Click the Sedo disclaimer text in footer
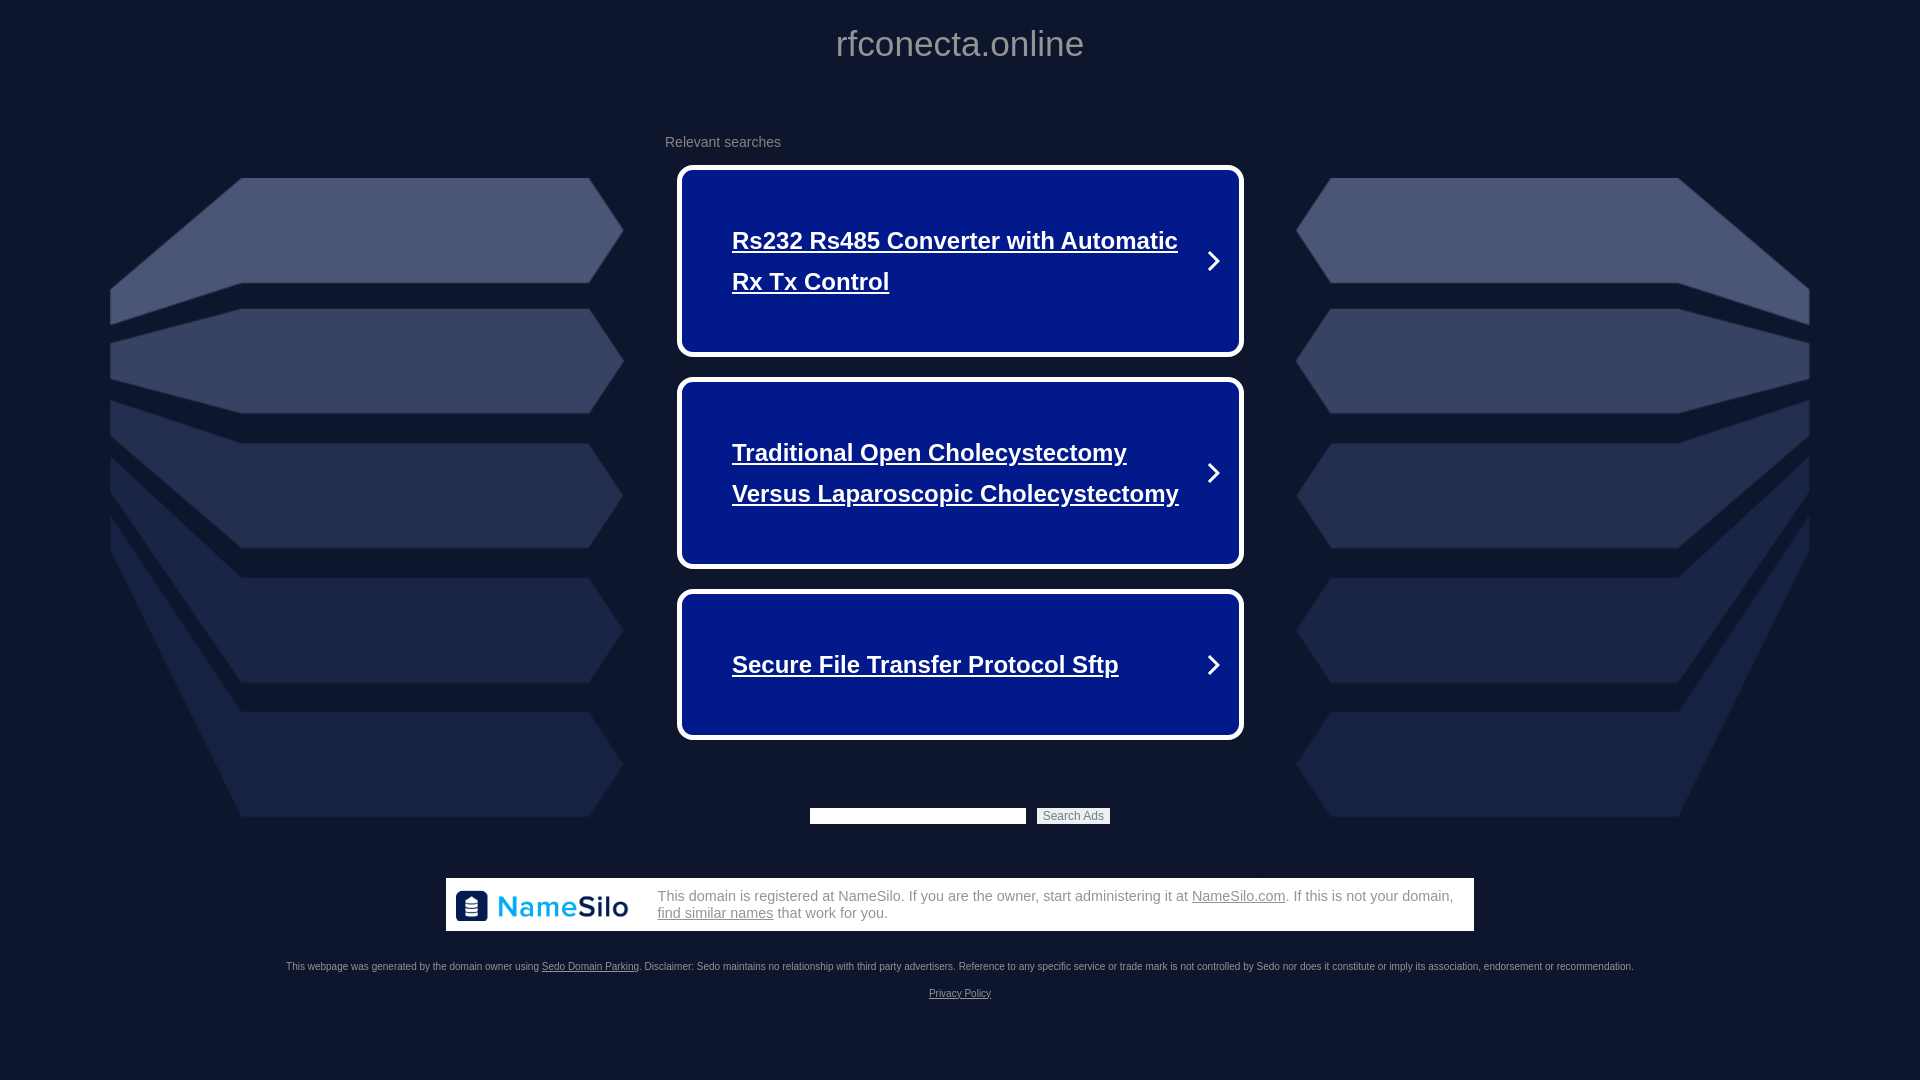1920x1080 pixels. [x=1138, y=967]
